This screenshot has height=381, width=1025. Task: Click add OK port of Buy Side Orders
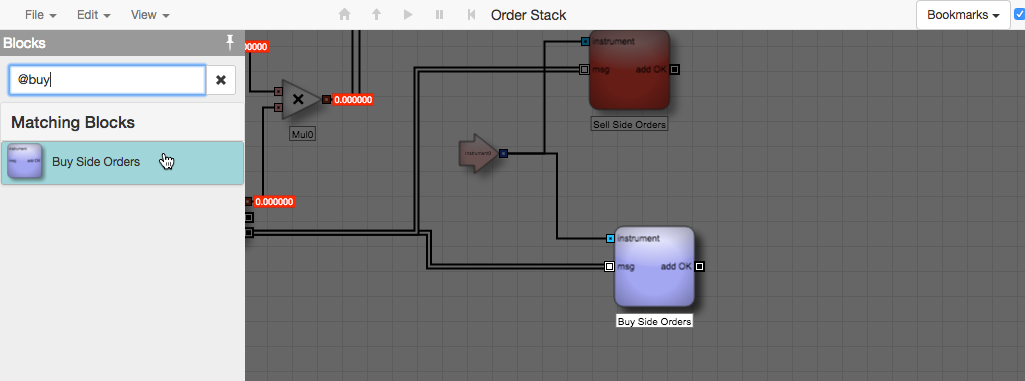[699, 267]
